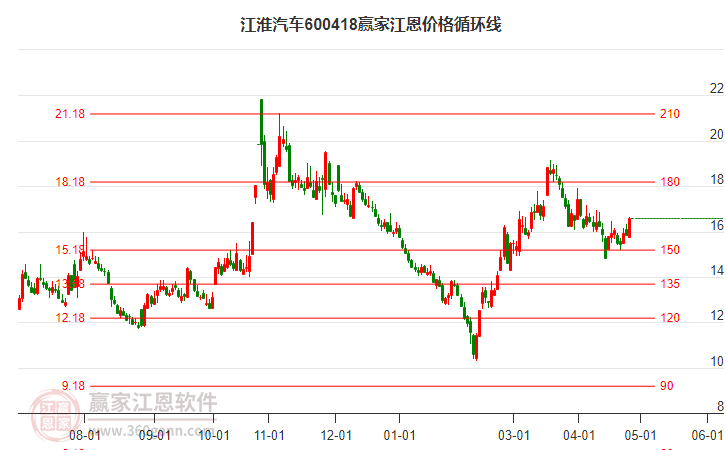This screenshot has width=726, height=450.
Task: Click the 16 value on right price axis
Action: (x=717, y=225)
